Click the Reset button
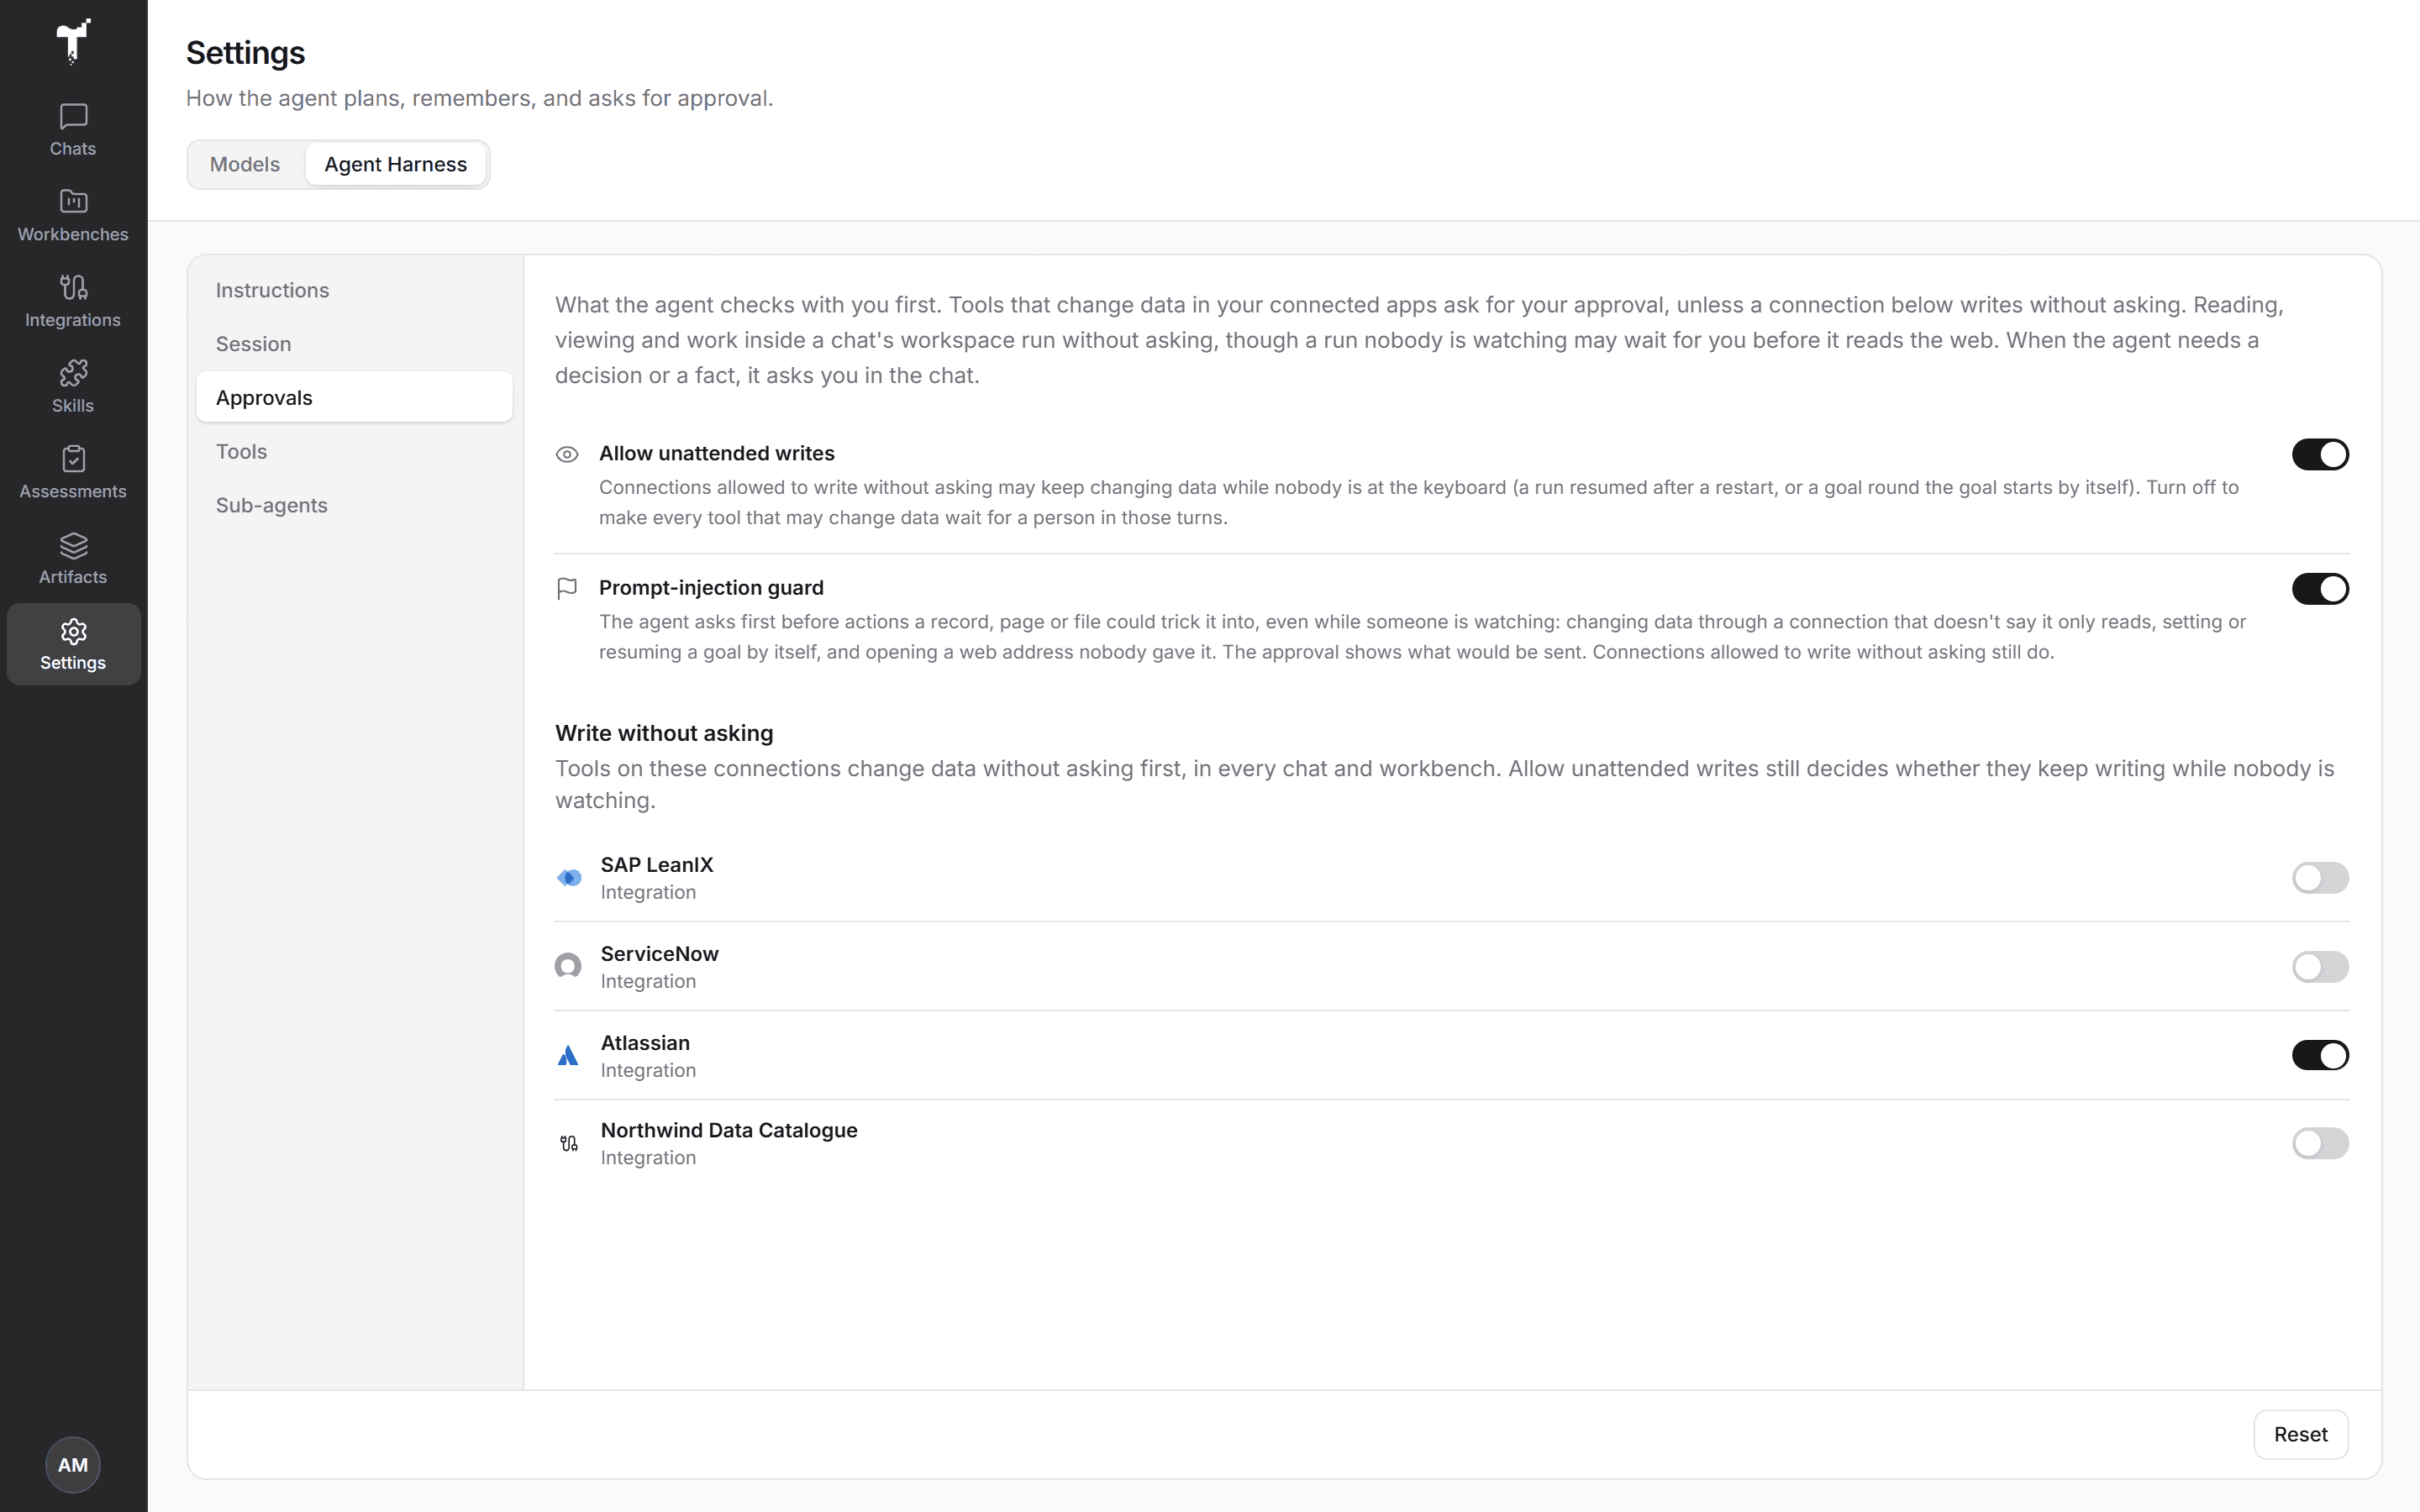2420x1512 pixels. [2300, 1434]
